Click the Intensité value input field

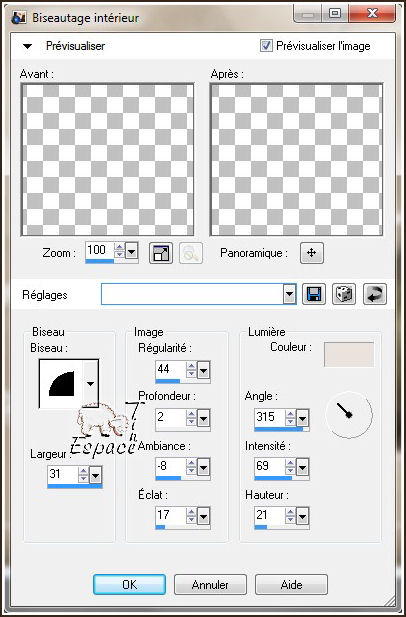(270, 466)
